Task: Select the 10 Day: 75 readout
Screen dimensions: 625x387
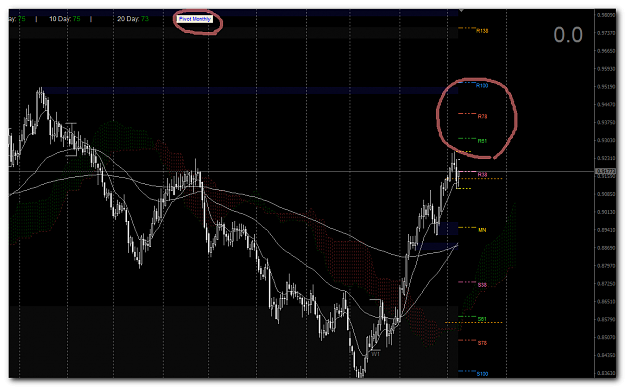Action: pyautogui.click(x=65, y=19)
